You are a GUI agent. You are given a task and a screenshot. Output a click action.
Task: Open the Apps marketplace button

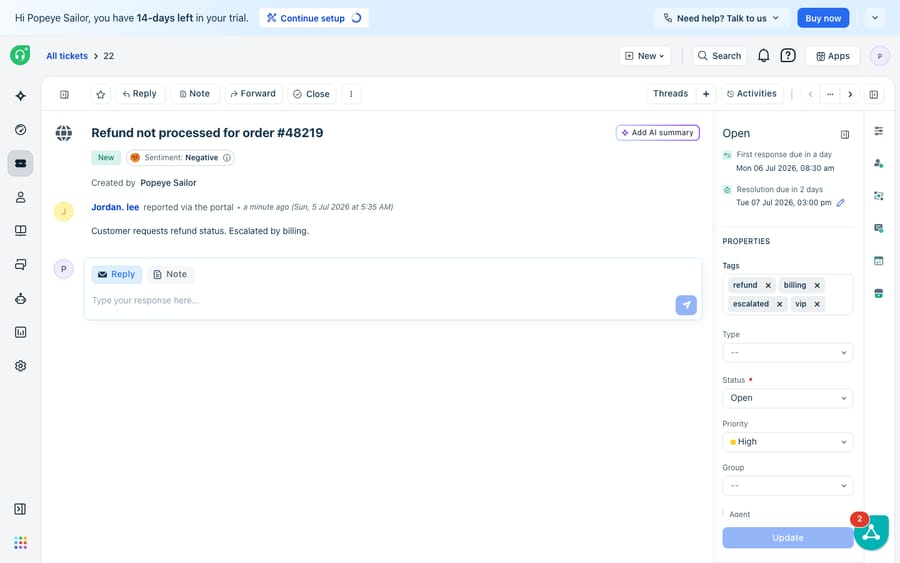(x=833, y=56)
